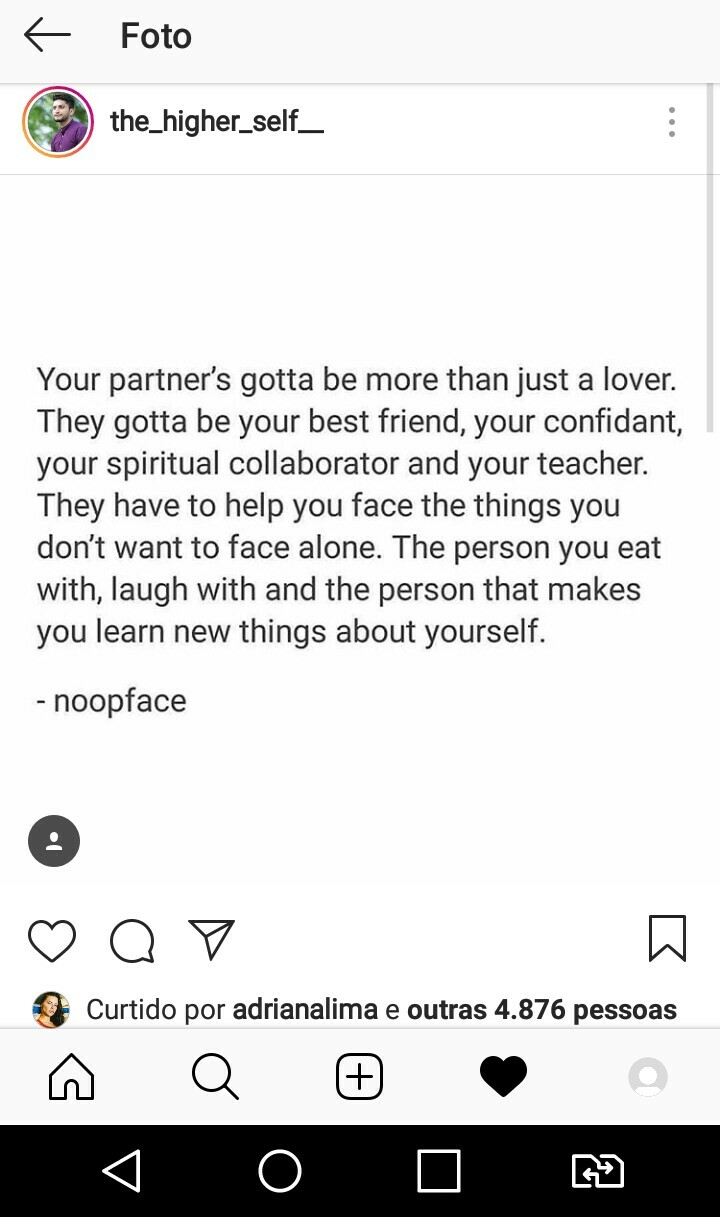View the_higher_self__ story avatar
Screen dimensions: 720x1217
tap(58, 122)
